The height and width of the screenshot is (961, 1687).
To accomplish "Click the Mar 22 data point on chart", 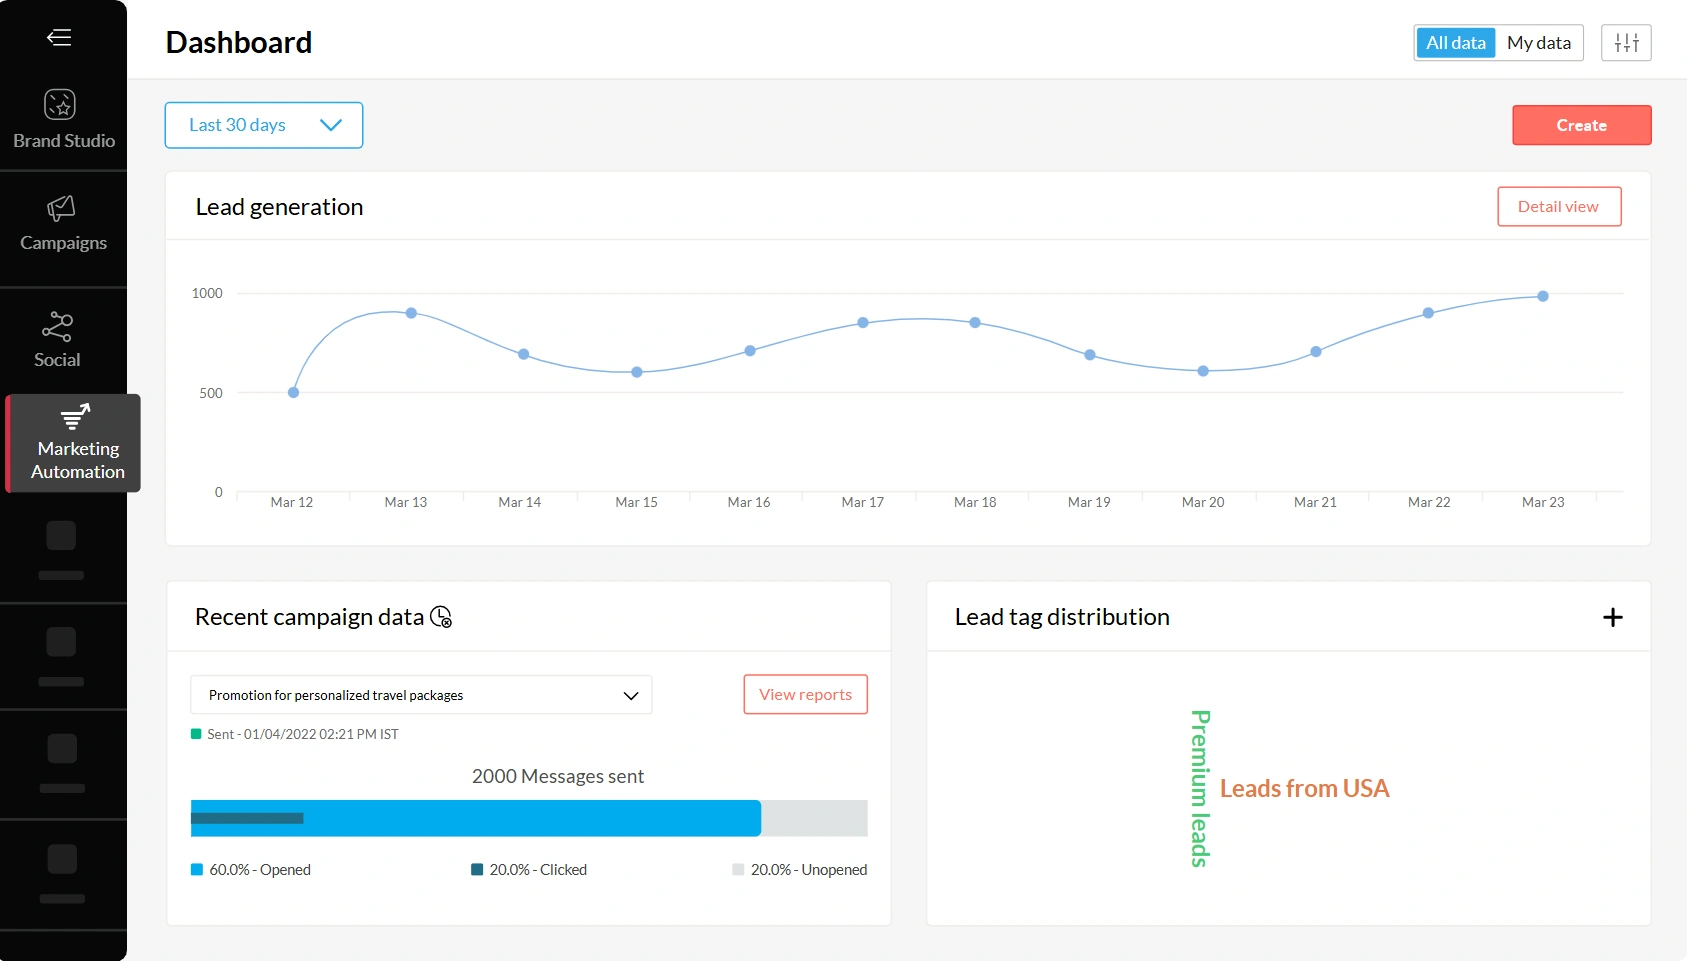I will (x=1428, y=313).
